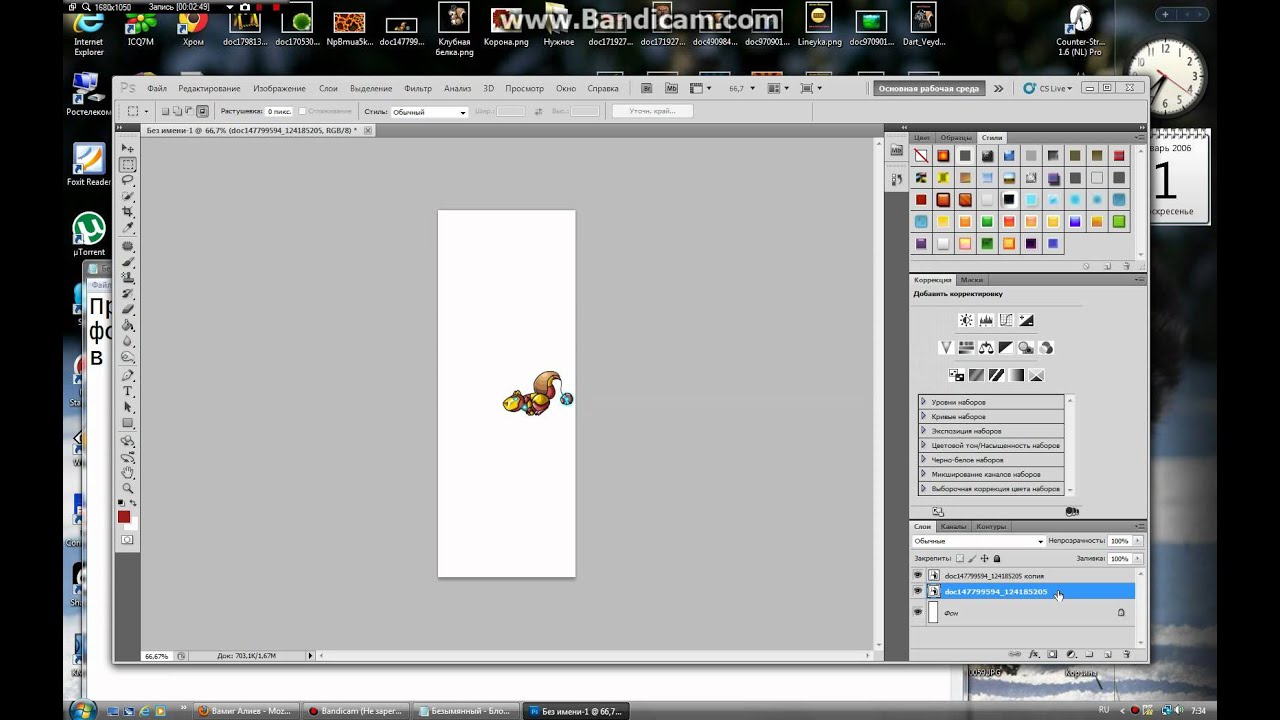Viewport: 1280px width, 720px height.
Task: Open Bandicam window from the taskbar
Action: pyautogui.click(x=355, y=711)
